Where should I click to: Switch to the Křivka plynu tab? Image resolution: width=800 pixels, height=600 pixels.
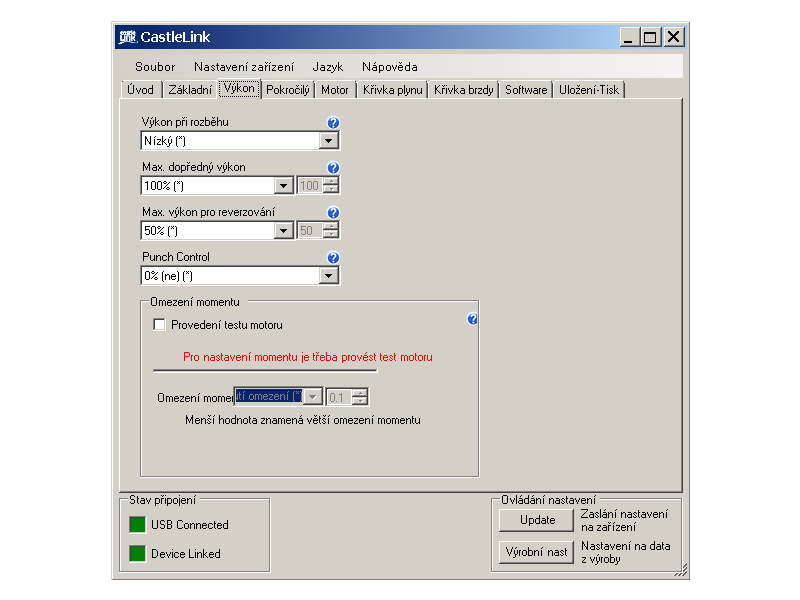[392, 90]
